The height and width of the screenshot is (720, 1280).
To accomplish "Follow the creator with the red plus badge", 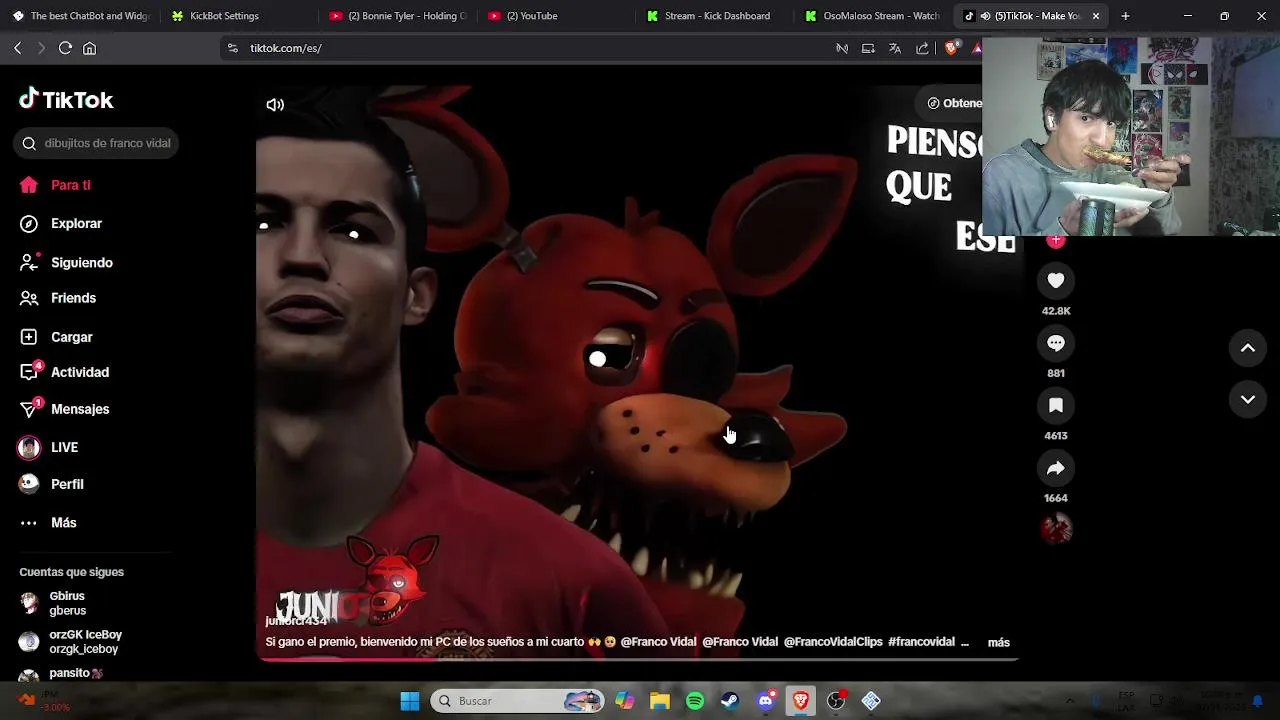I will coord(1056,240).
